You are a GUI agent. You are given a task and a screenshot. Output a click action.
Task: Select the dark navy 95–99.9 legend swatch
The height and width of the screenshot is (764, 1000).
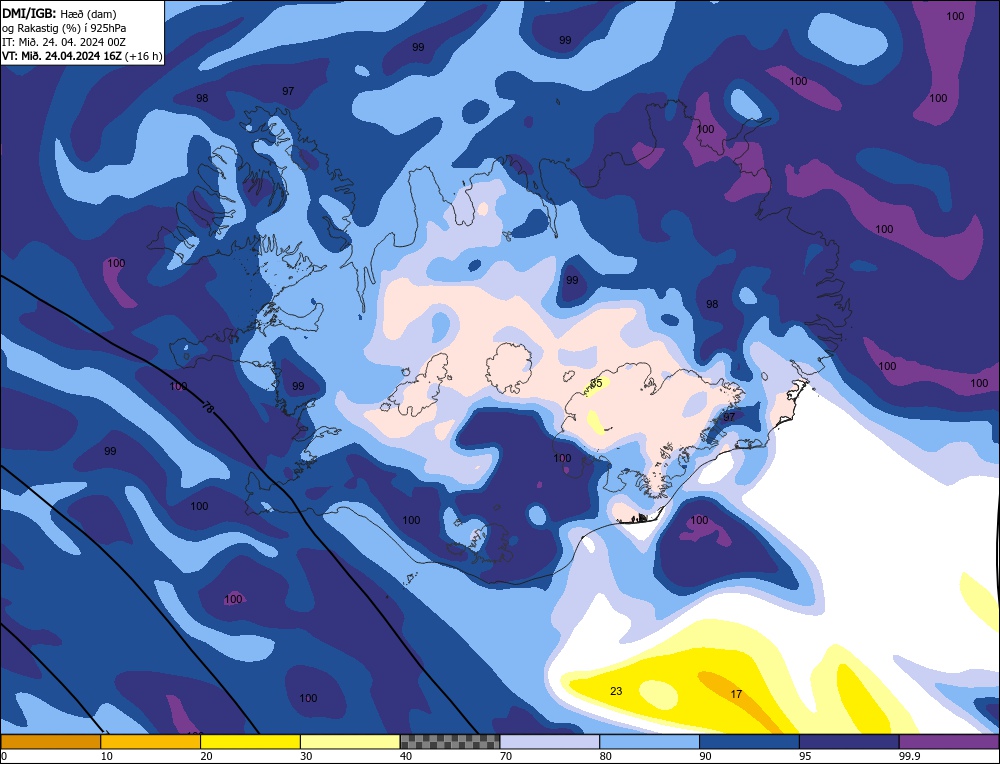[849, 741]
